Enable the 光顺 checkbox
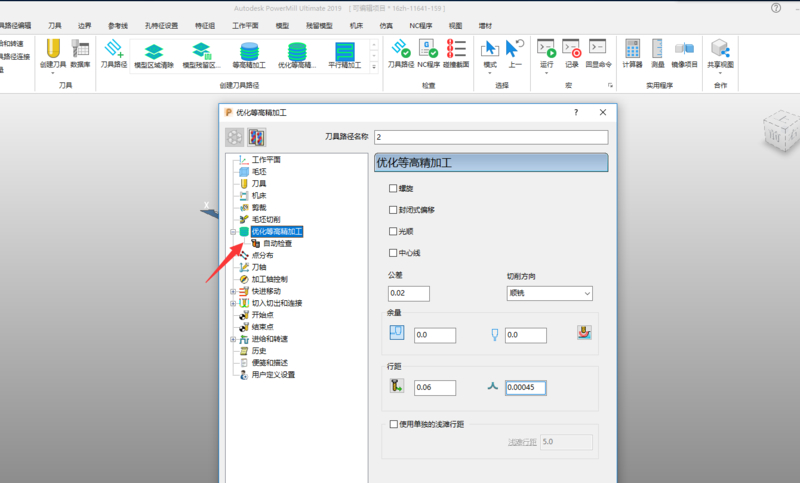 pyautogui.click(x=393, y=231)
